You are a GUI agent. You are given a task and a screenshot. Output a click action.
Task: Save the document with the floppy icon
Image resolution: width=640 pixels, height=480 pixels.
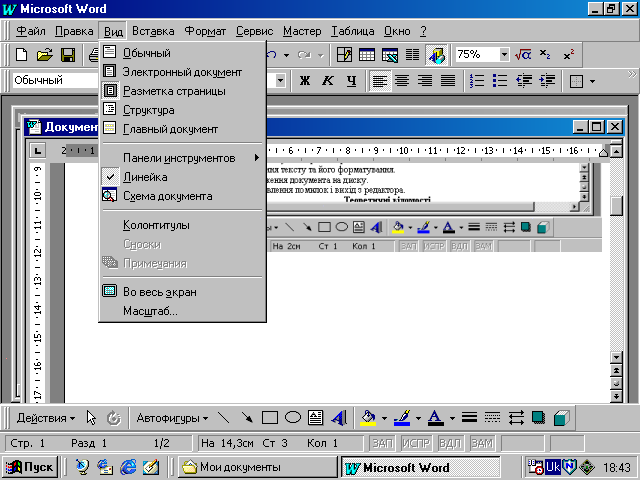(68, 55)
